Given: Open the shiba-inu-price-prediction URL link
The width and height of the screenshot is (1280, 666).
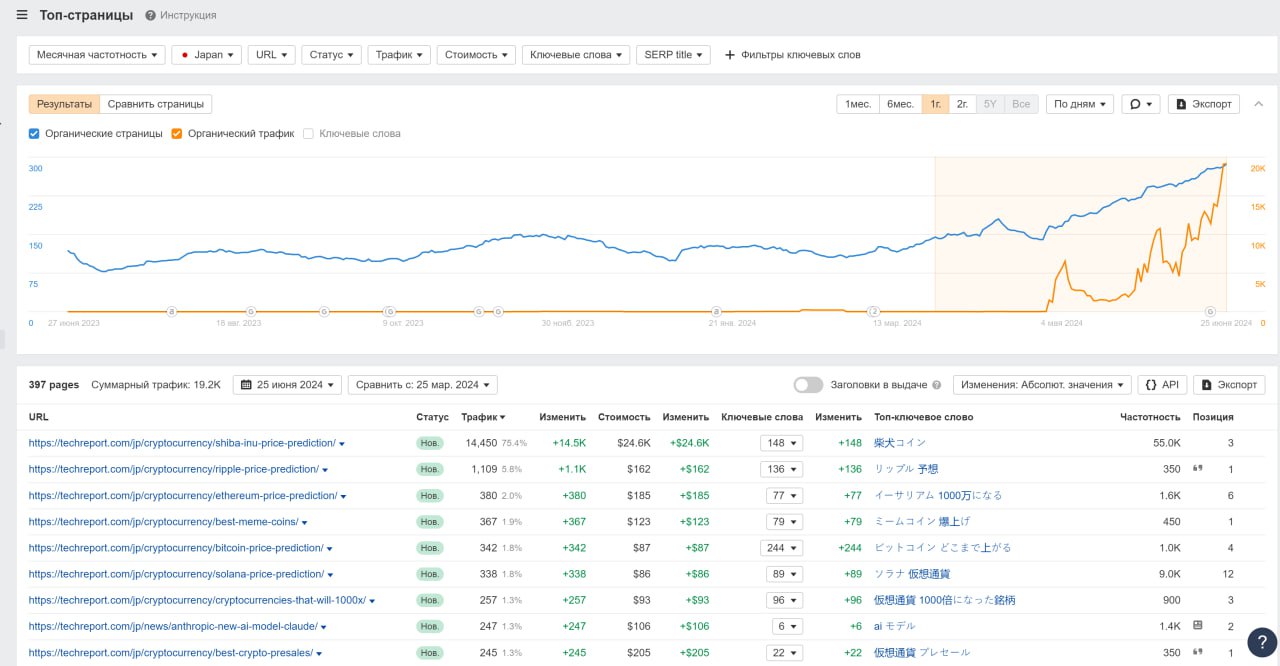Looking at the screenshot, I should click(x=181, y=443).
